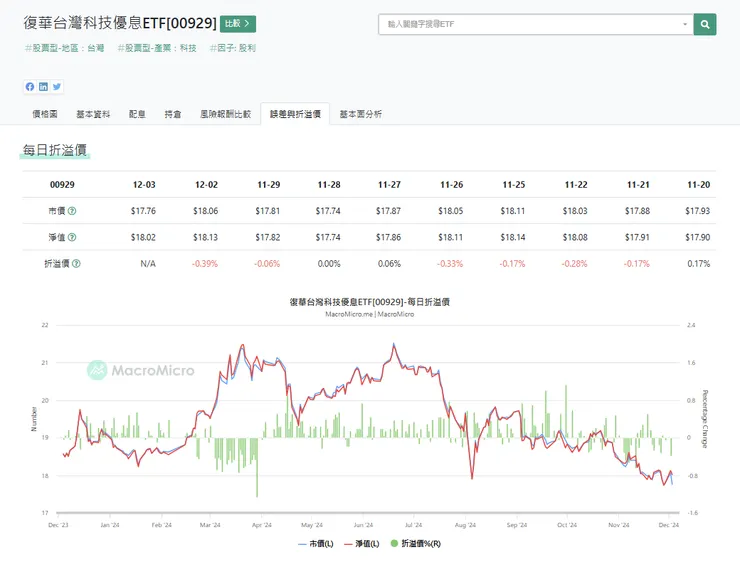Open the 基本面分析 tab
The width and height of the screenshot is (740, 564).
pos(361,114)
